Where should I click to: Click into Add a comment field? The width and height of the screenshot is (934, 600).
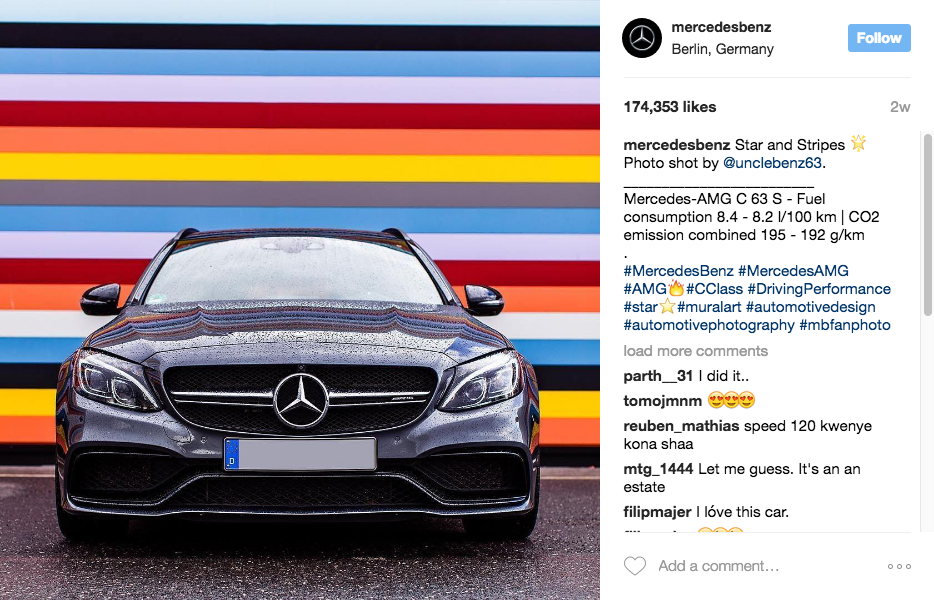click(x=768, y=566)
